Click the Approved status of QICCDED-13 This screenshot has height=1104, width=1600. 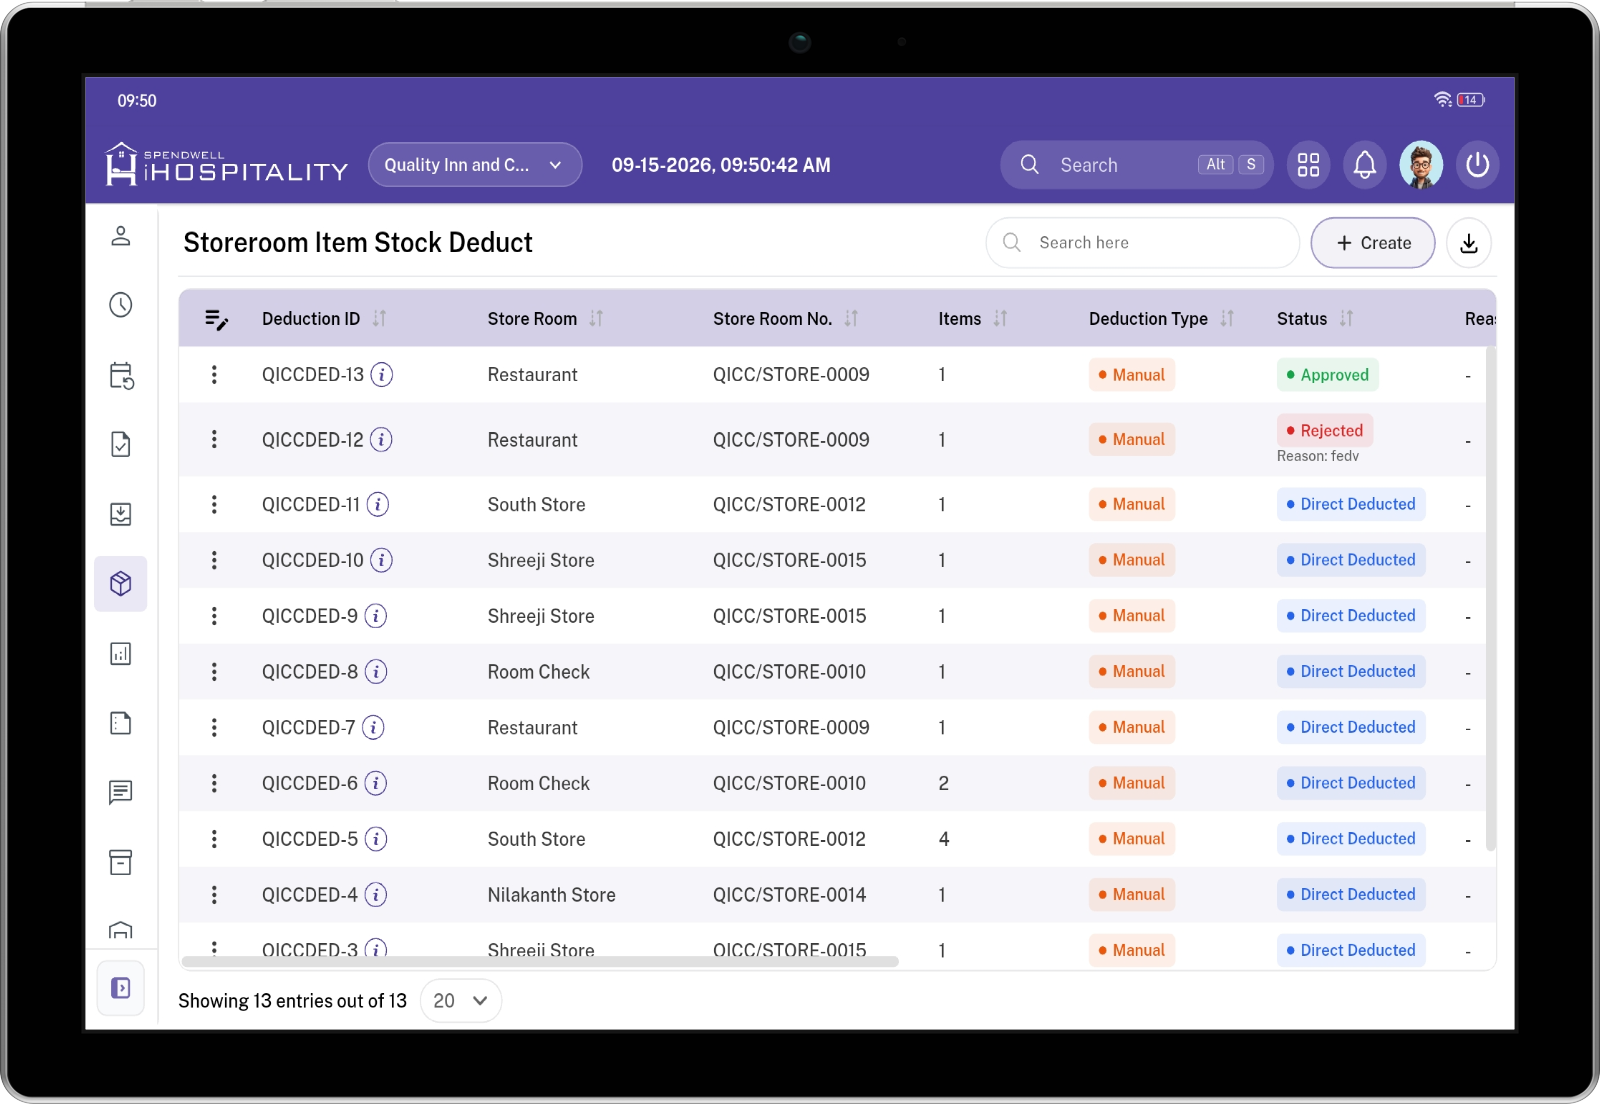point(1327,375)
